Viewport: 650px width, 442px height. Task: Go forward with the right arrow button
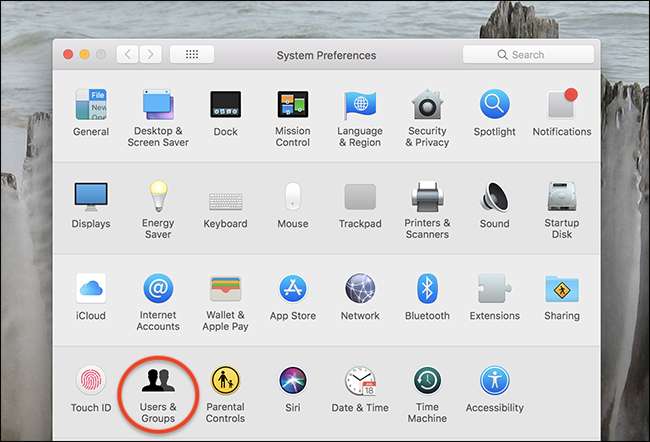tap(151, 55)
